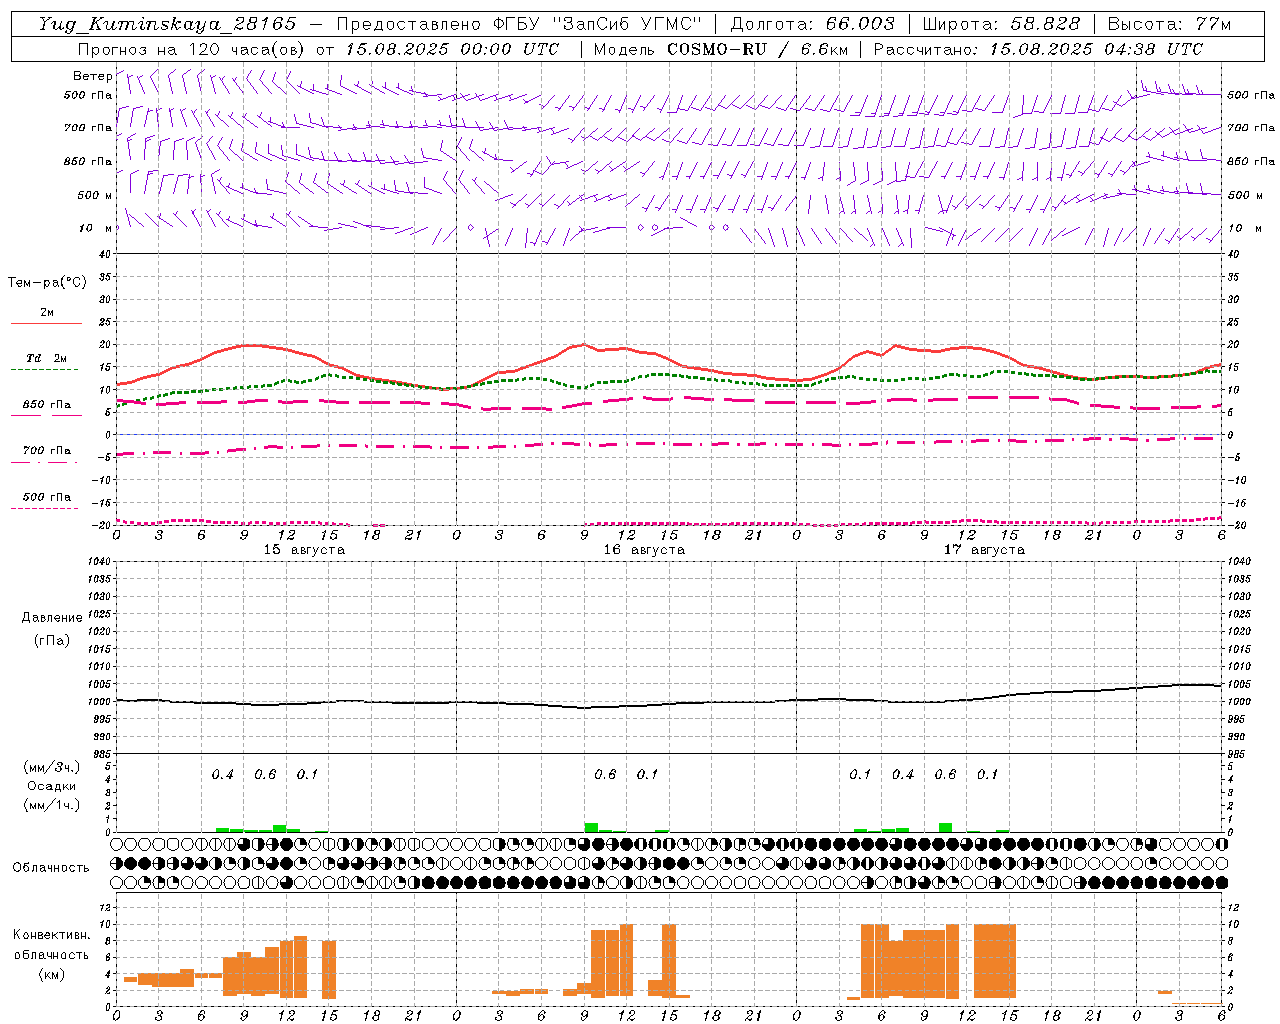Viewport: 1280px width, 1024px height.
Task: Select the longitude value 66.003
Action: tap(860, 24)
